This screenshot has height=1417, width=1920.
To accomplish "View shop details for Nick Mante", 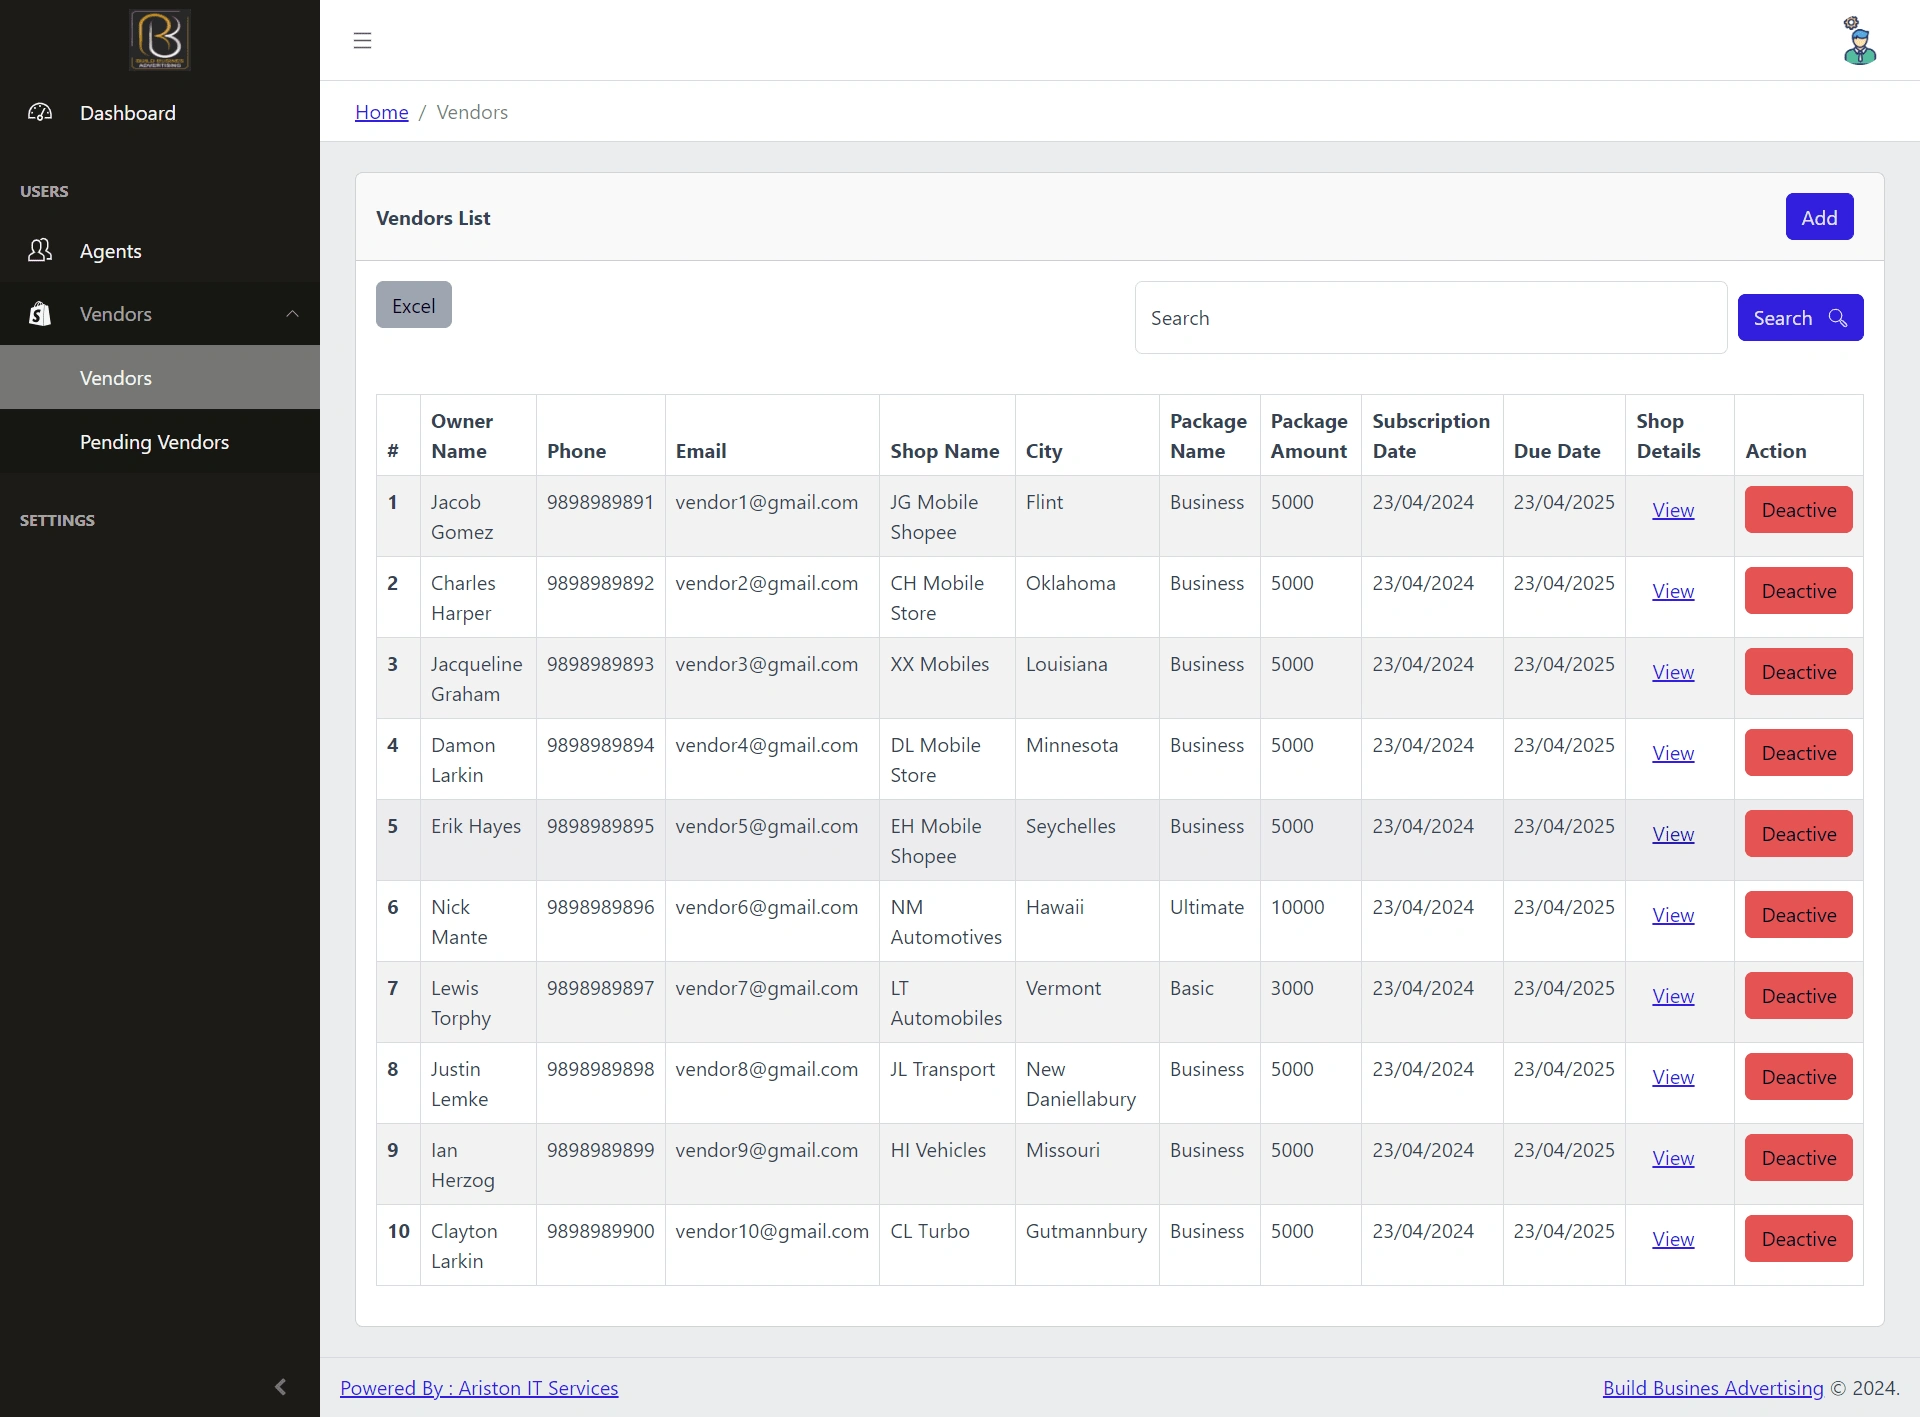I will point(1672,915).
